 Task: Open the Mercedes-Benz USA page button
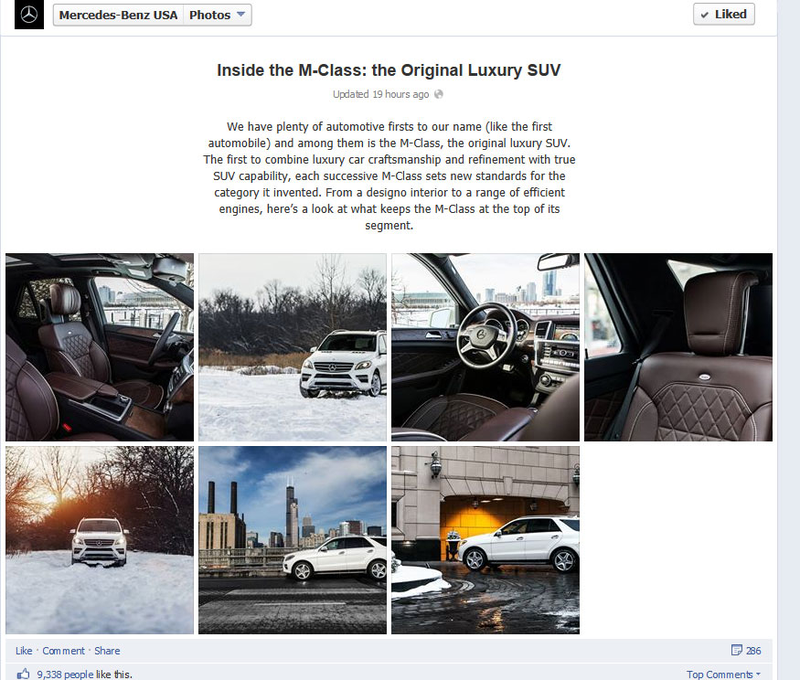pos(118,15)
